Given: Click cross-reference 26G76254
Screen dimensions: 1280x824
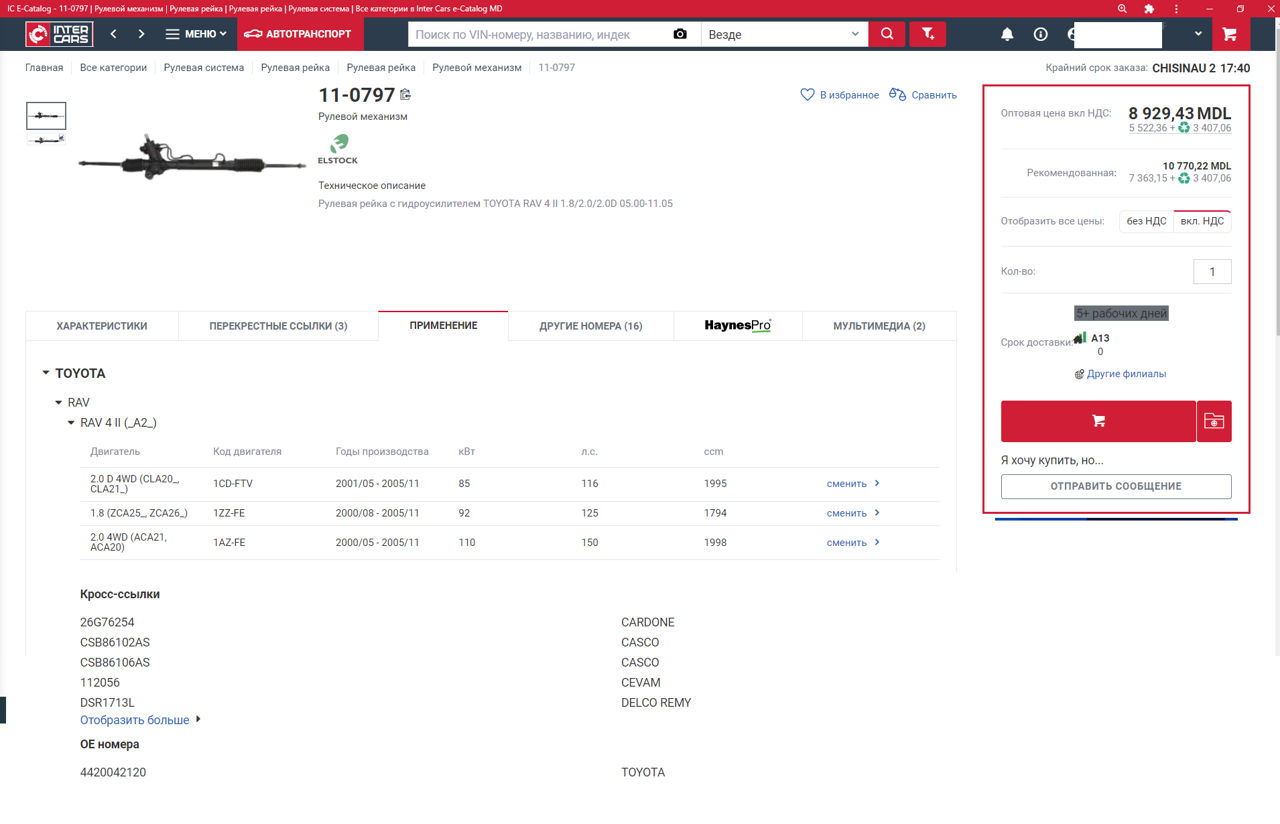Looking at the screenshot, I should click(107, 622).
